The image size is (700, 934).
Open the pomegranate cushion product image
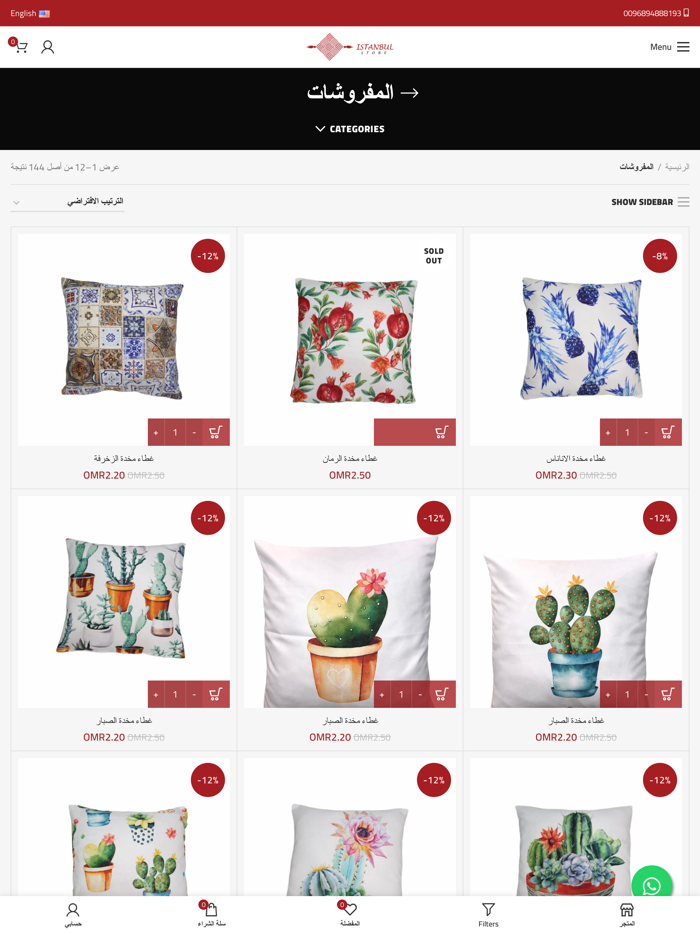[350, 340]
